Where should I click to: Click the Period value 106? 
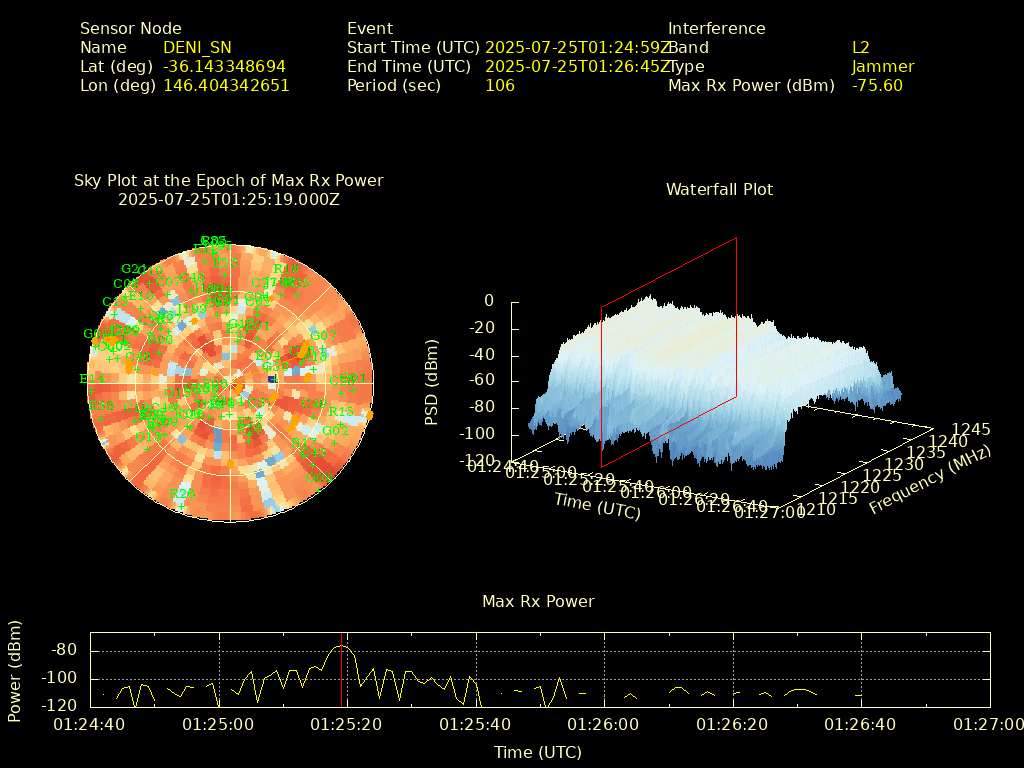[500, 86]
